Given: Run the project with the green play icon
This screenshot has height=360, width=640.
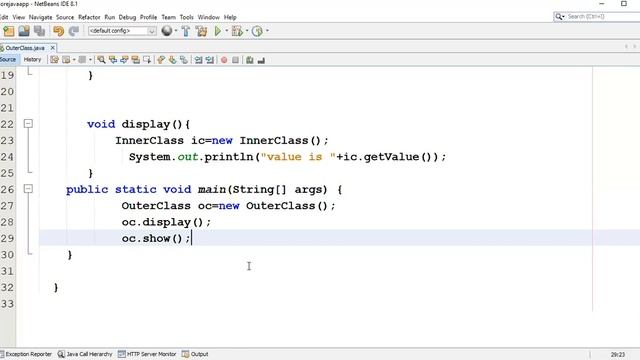Looking at the screenshot, I should (x=218, y=31).
